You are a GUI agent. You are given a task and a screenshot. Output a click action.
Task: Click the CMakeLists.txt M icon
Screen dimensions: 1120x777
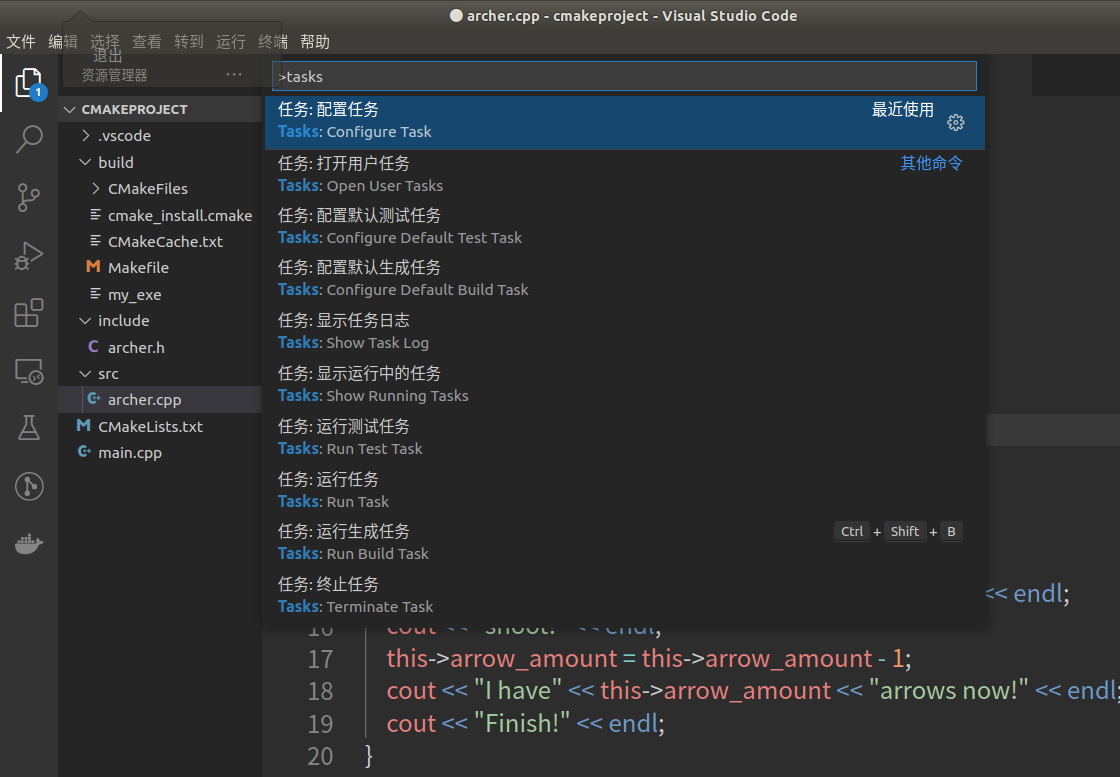click(84, 426)
